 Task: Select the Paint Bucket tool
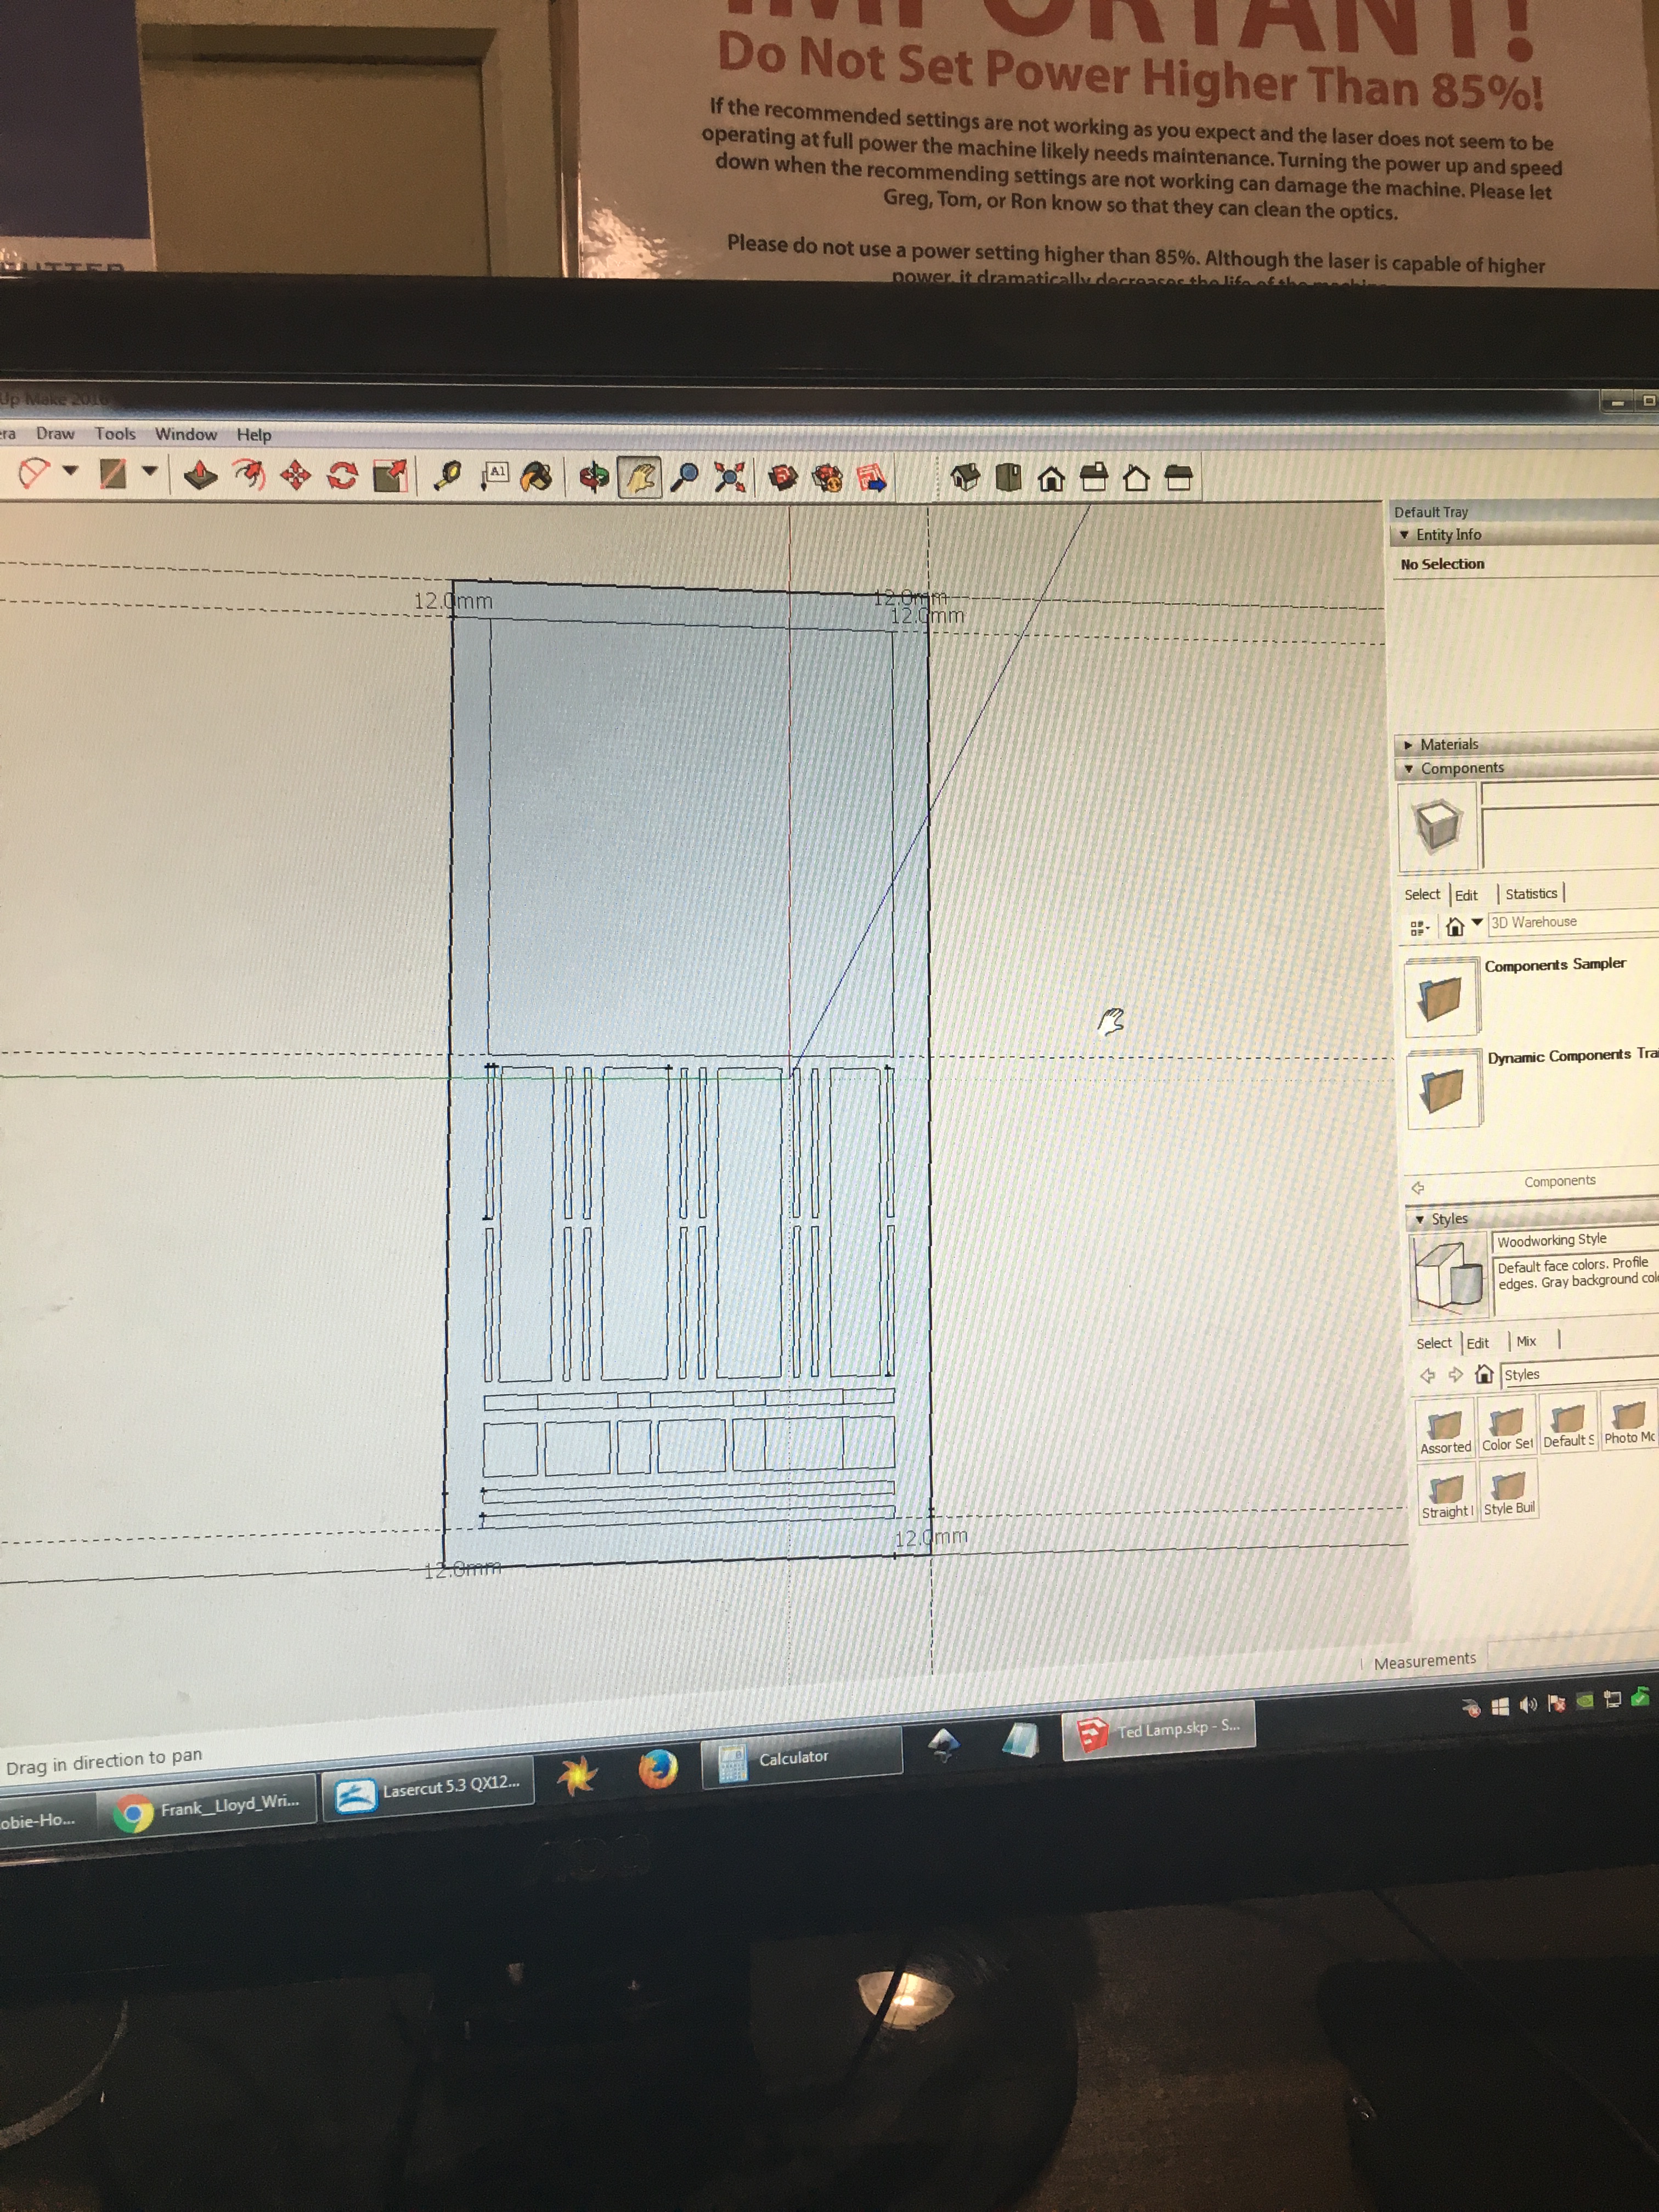[x=537, y=477]
